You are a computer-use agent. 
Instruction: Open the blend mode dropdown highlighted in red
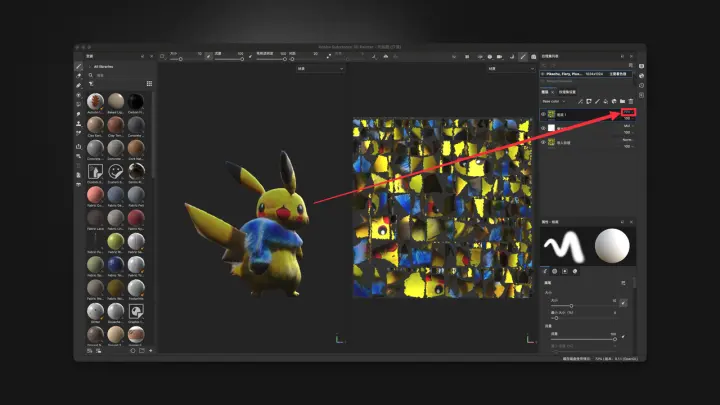tap(628, 113)
